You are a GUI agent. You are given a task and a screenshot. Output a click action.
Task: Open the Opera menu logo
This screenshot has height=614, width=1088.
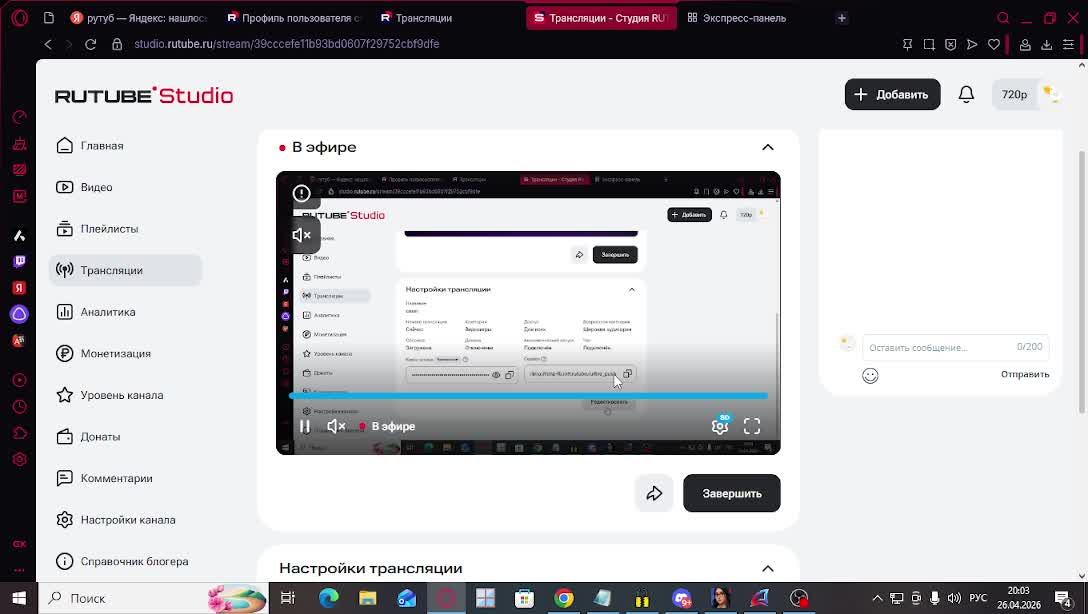click(19, 18)
